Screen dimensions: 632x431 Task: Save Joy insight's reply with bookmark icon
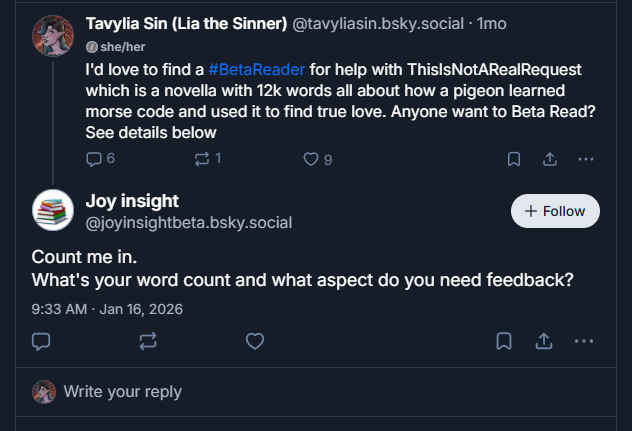[505, 341]
